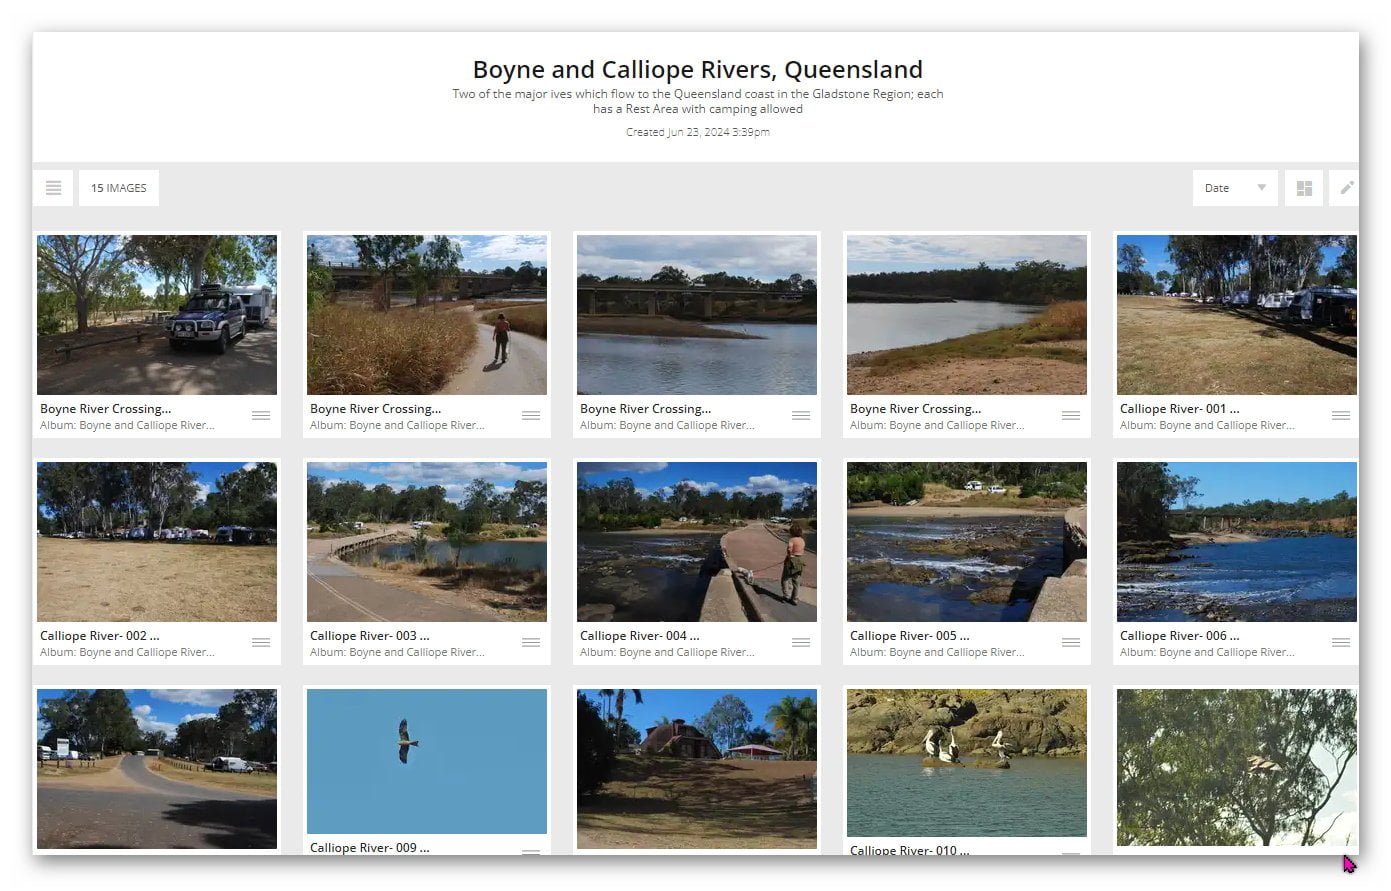Open options icon for Calliope River- 005
The width and height of the screenshot is (1391, 891).
(1071, 643)
